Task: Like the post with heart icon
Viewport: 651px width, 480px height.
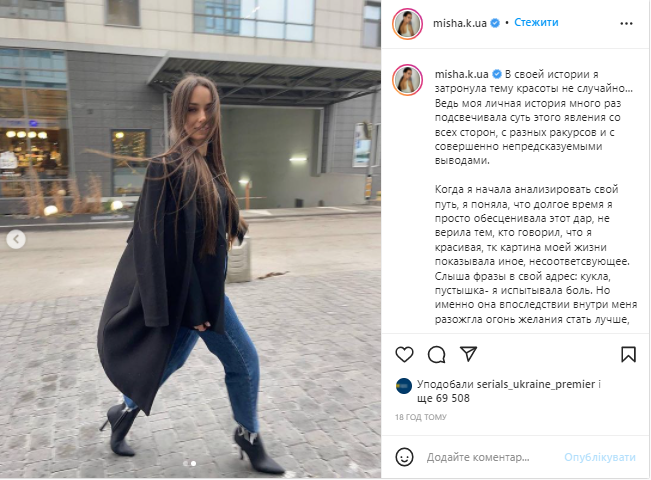Action: click(x=404, y=355)
